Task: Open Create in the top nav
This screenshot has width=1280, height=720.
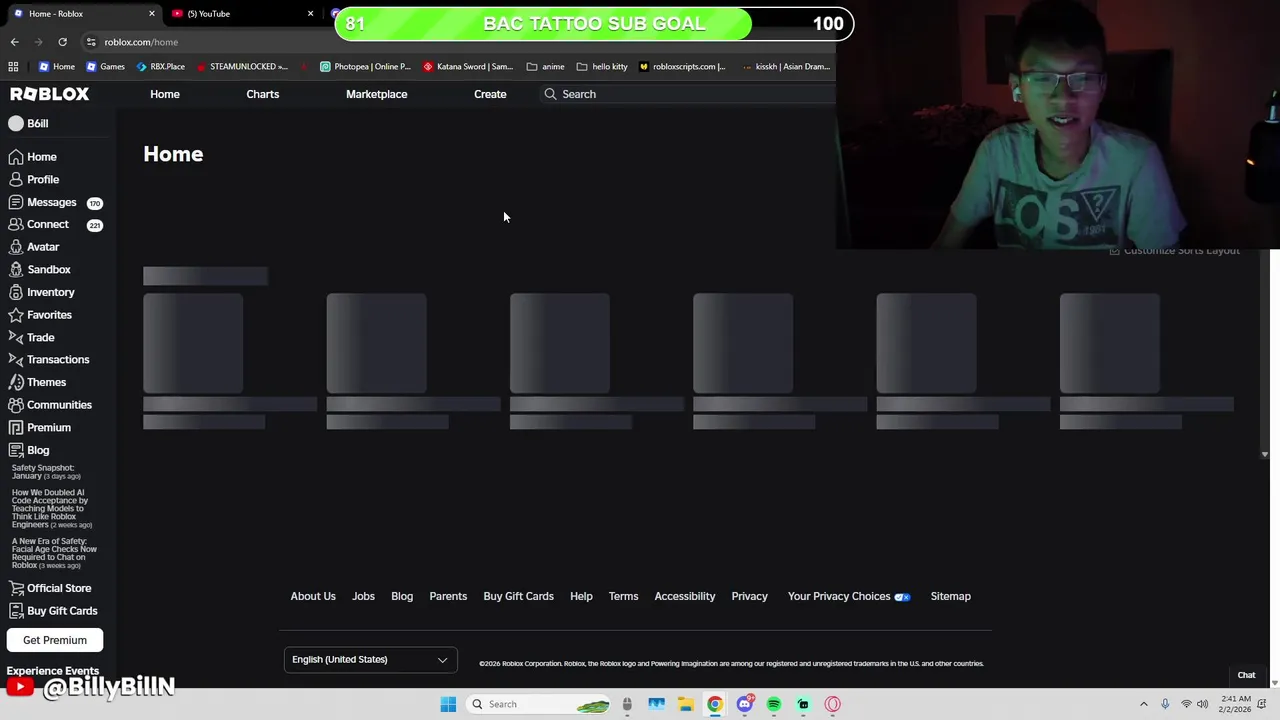Action: point(490,94)
